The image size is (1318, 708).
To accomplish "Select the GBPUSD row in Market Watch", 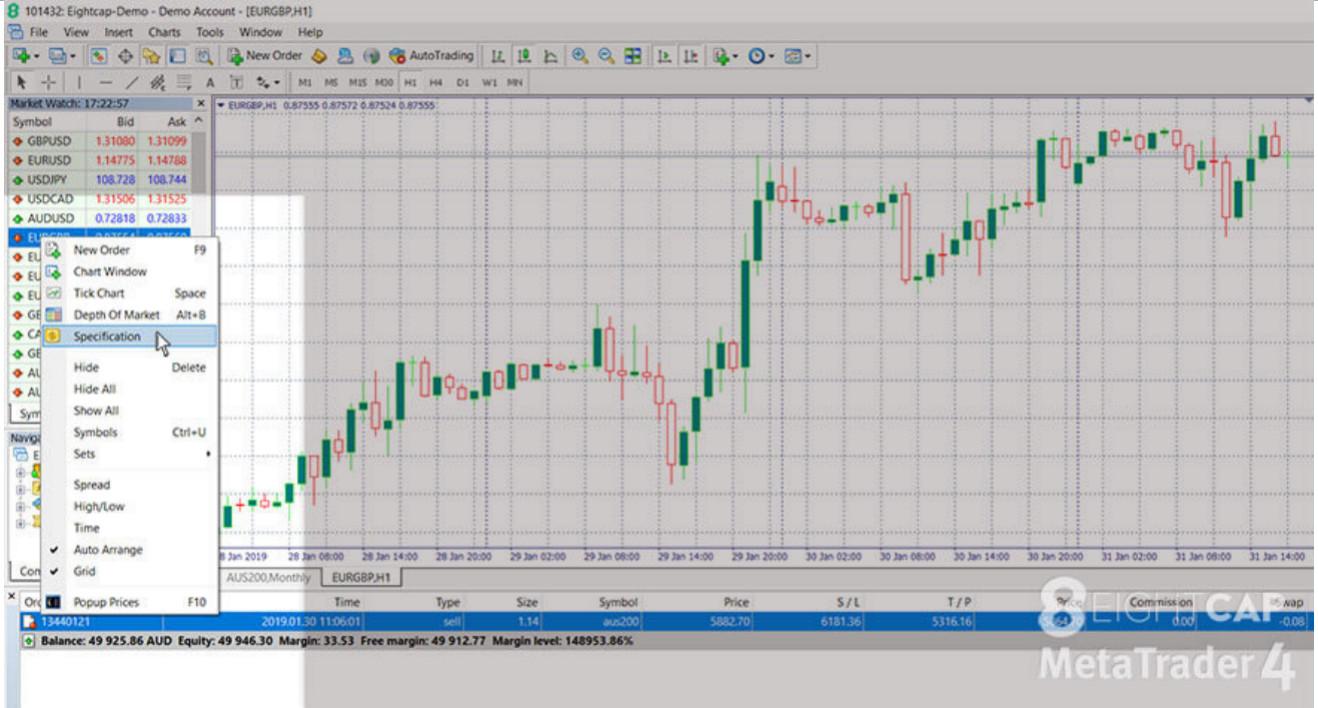I will coord(50,141).
